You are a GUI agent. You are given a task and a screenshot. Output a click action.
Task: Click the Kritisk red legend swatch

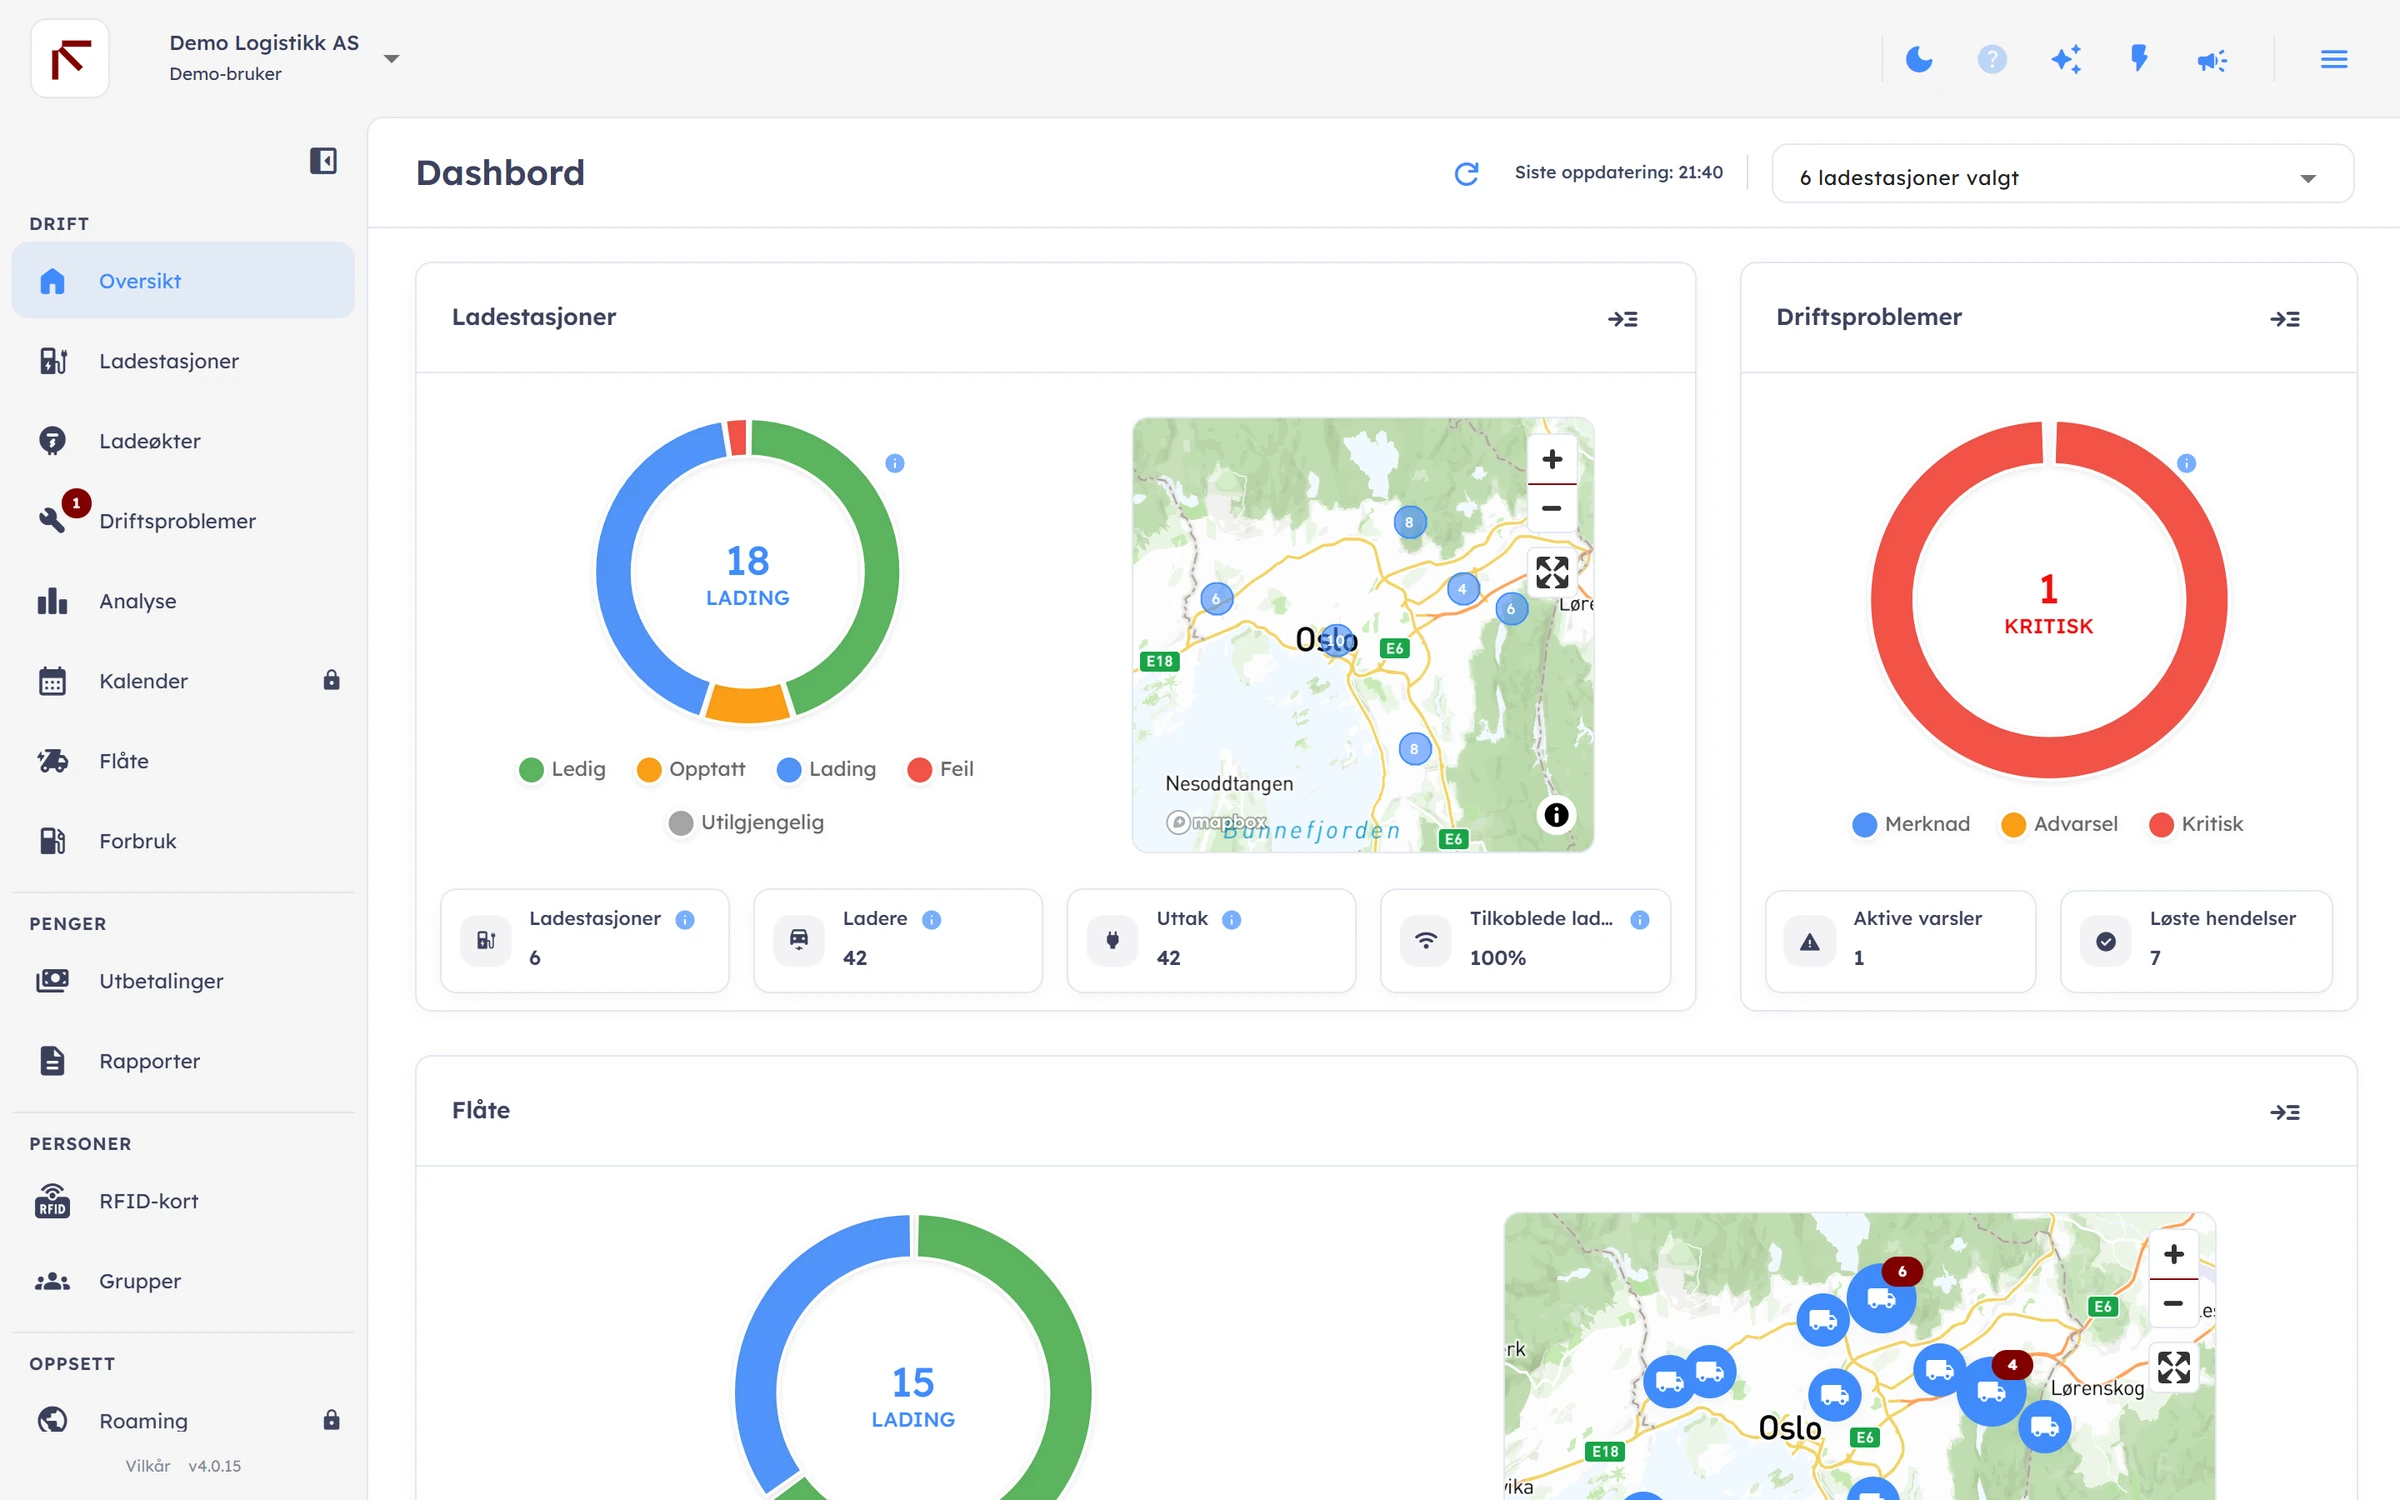coord(2160,825)
